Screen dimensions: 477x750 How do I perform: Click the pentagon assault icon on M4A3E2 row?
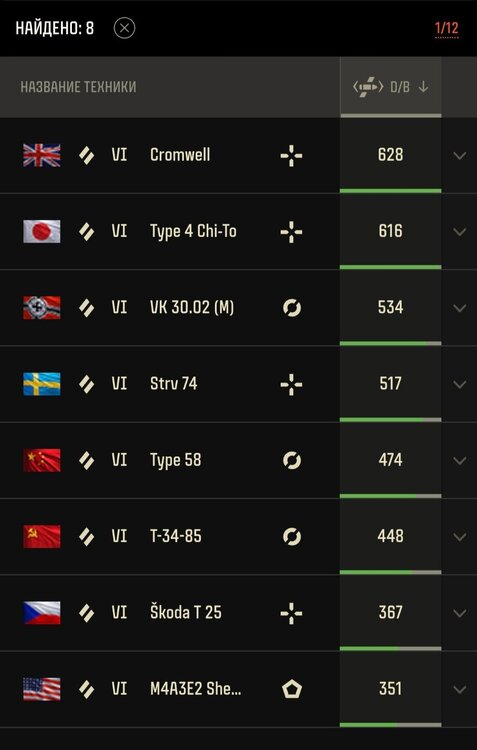point(291,689)
